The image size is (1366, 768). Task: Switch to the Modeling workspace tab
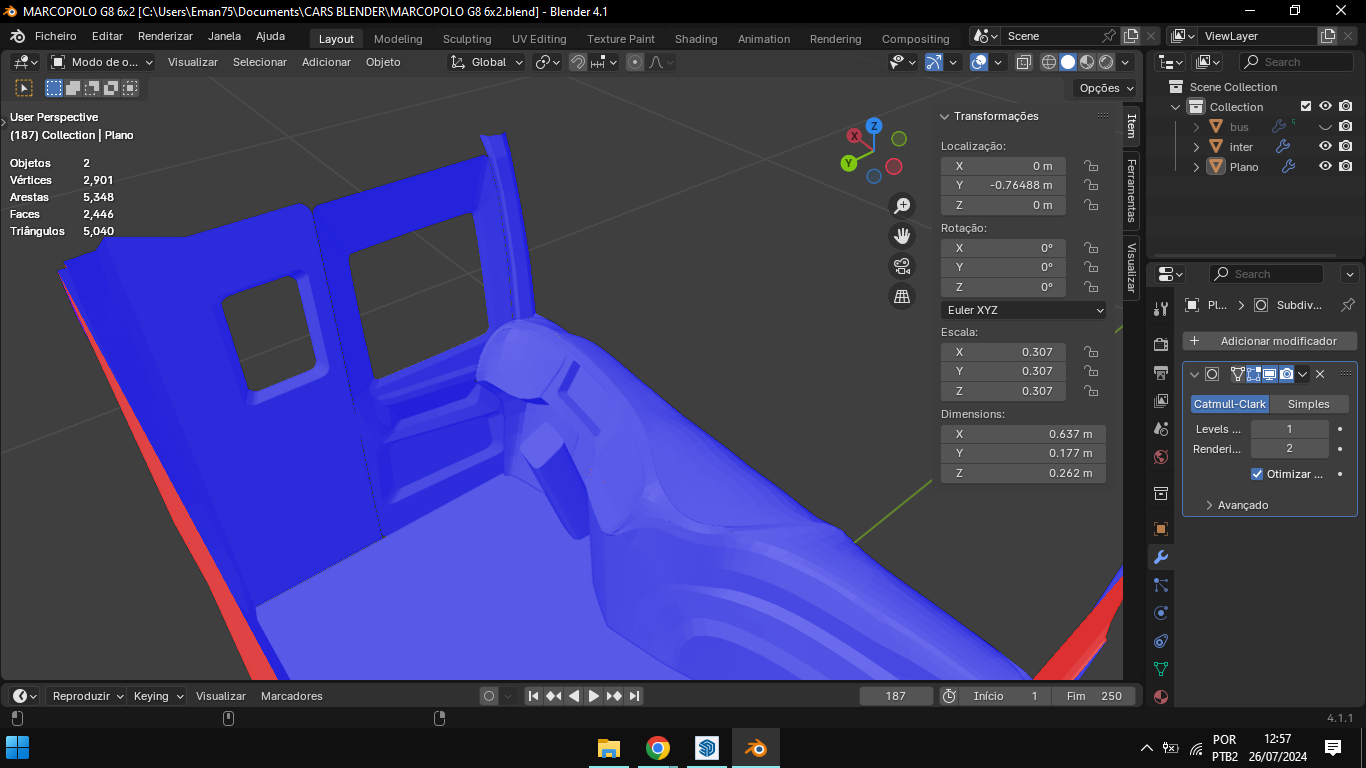pos(398,39)
